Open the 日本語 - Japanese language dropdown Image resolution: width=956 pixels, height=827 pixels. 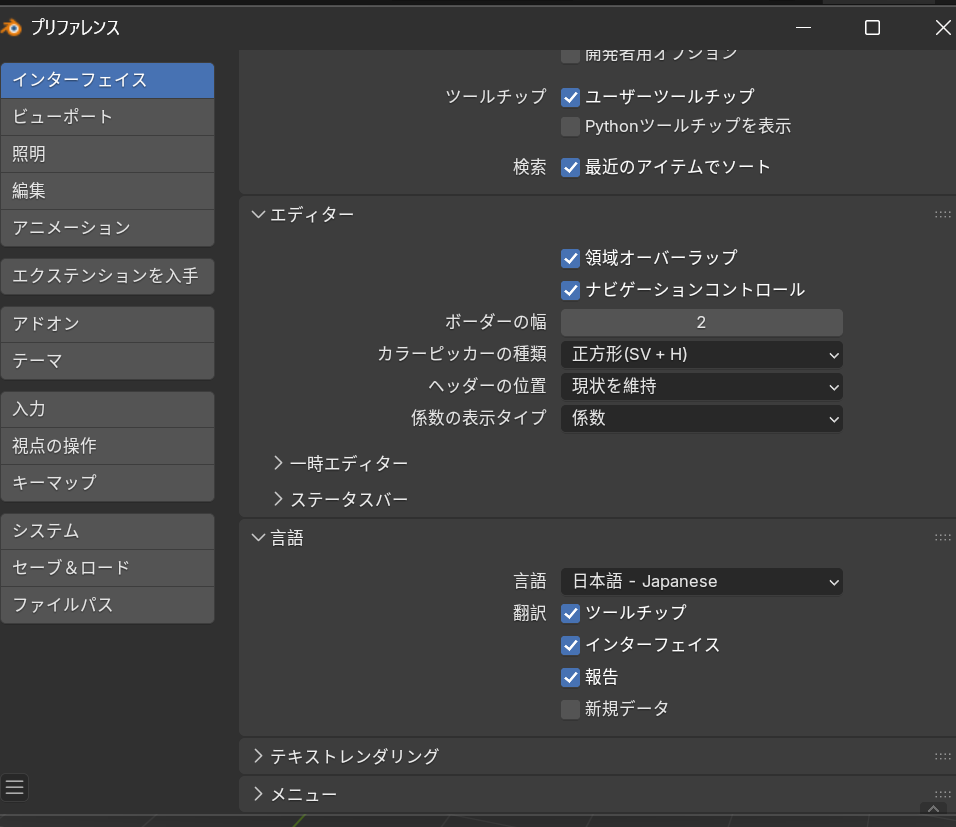click(x=701, y=581)
